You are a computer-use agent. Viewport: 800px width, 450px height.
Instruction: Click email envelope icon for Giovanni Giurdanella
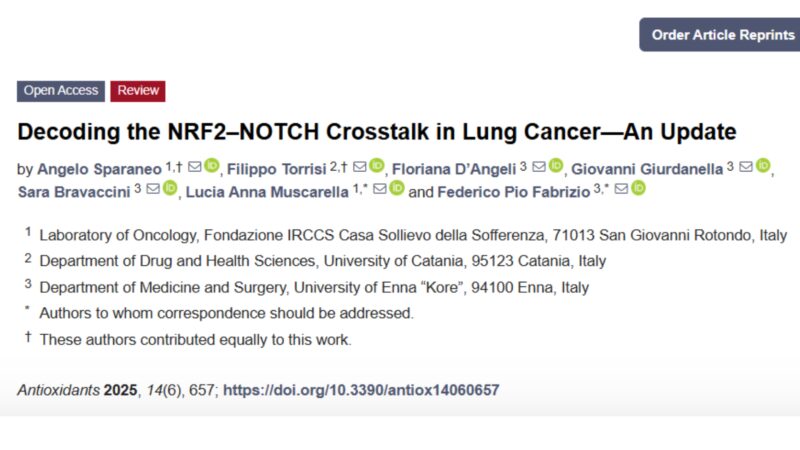point(746,167)
